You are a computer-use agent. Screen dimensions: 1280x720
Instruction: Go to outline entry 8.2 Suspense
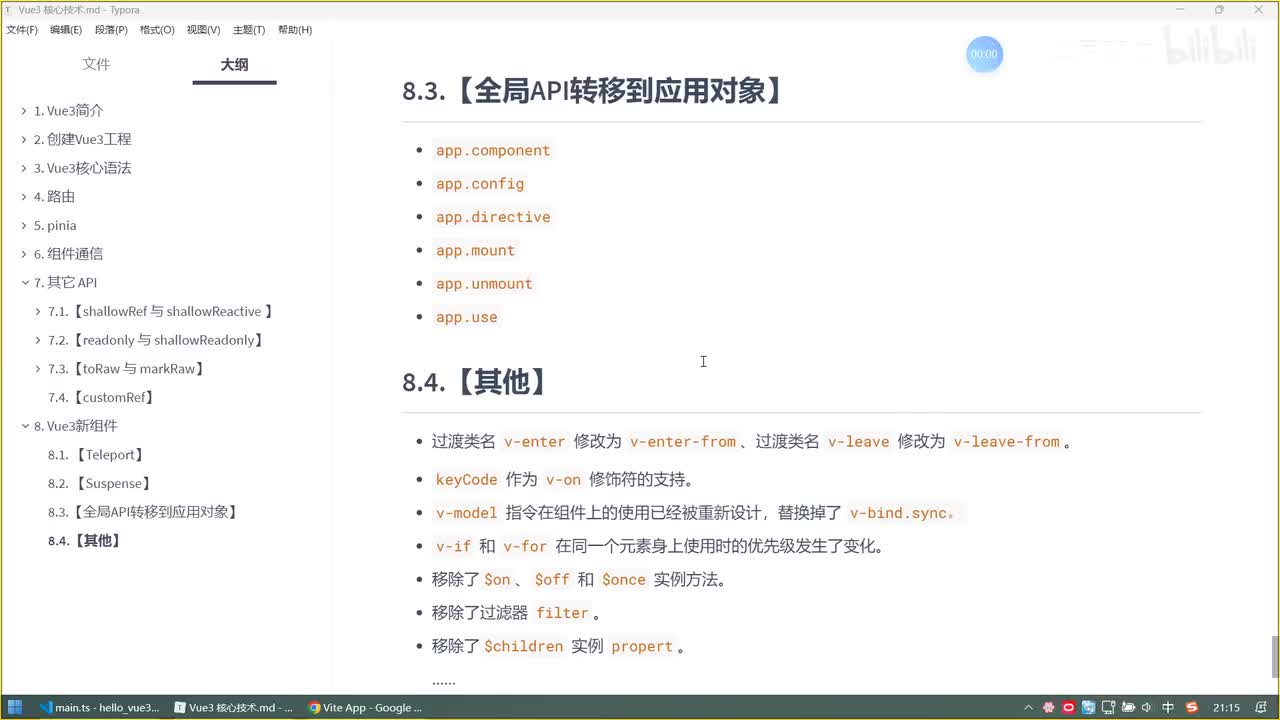pyautogui.click(x=100, y=483)
